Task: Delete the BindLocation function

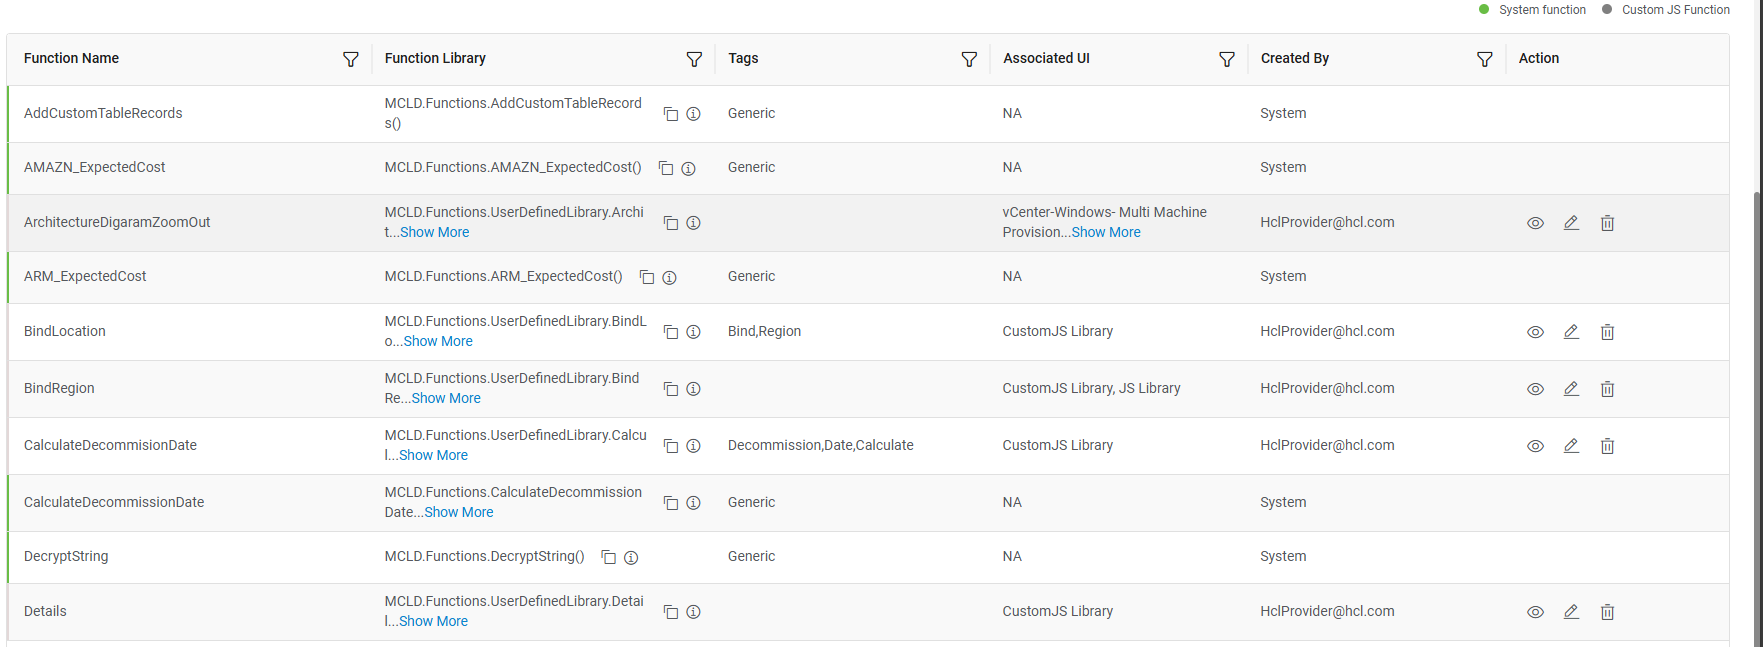Action: (x=1607, y=332)
